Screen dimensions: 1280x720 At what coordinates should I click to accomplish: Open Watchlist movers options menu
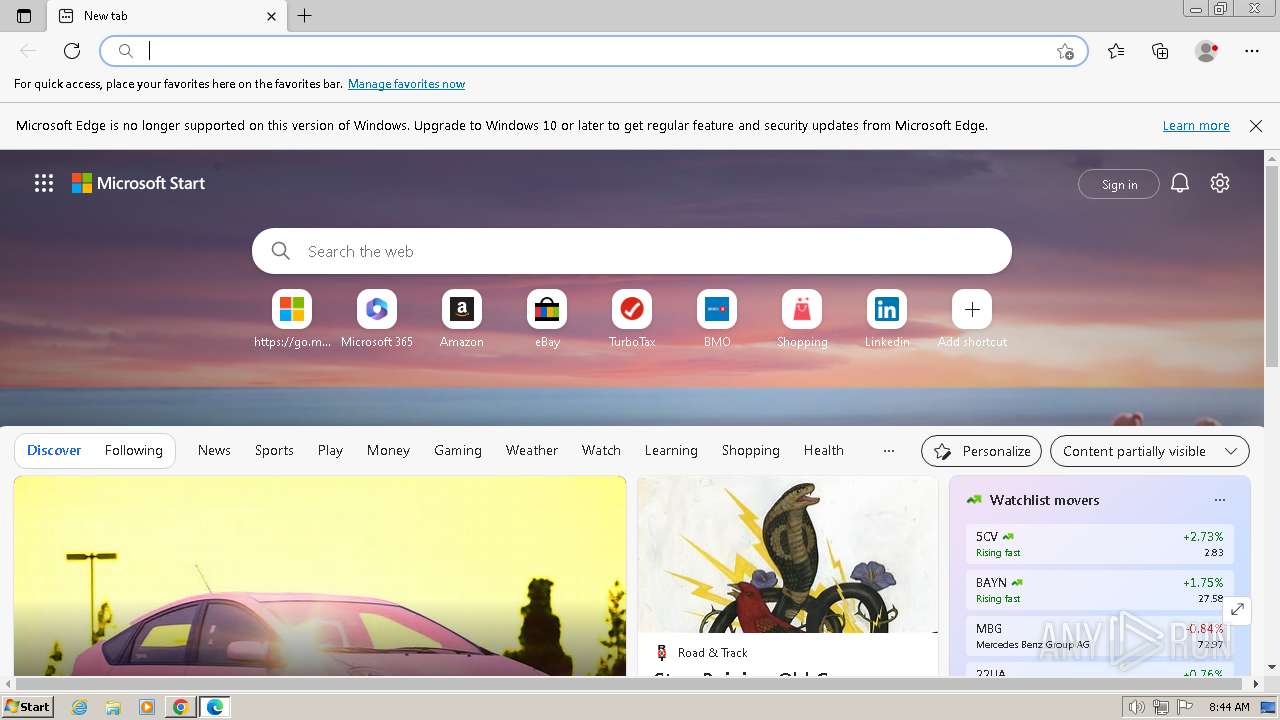[x=1219, y=500]
